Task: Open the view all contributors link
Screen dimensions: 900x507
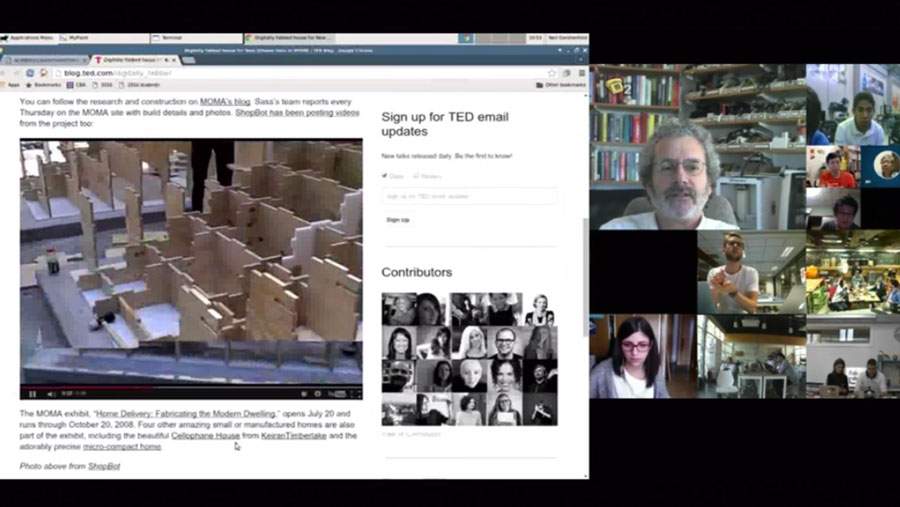Action: tap(412, 435)
